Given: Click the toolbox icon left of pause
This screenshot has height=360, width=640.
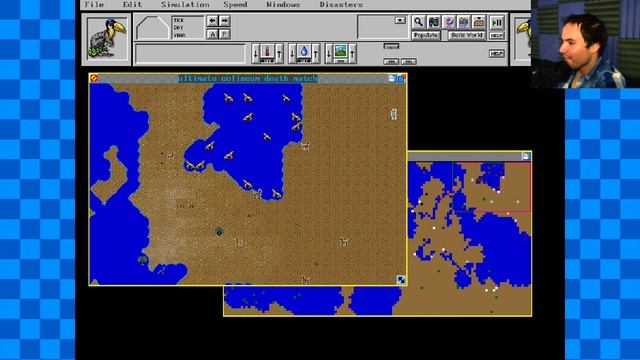Looking at the screenshot, I should pos(479,22).
